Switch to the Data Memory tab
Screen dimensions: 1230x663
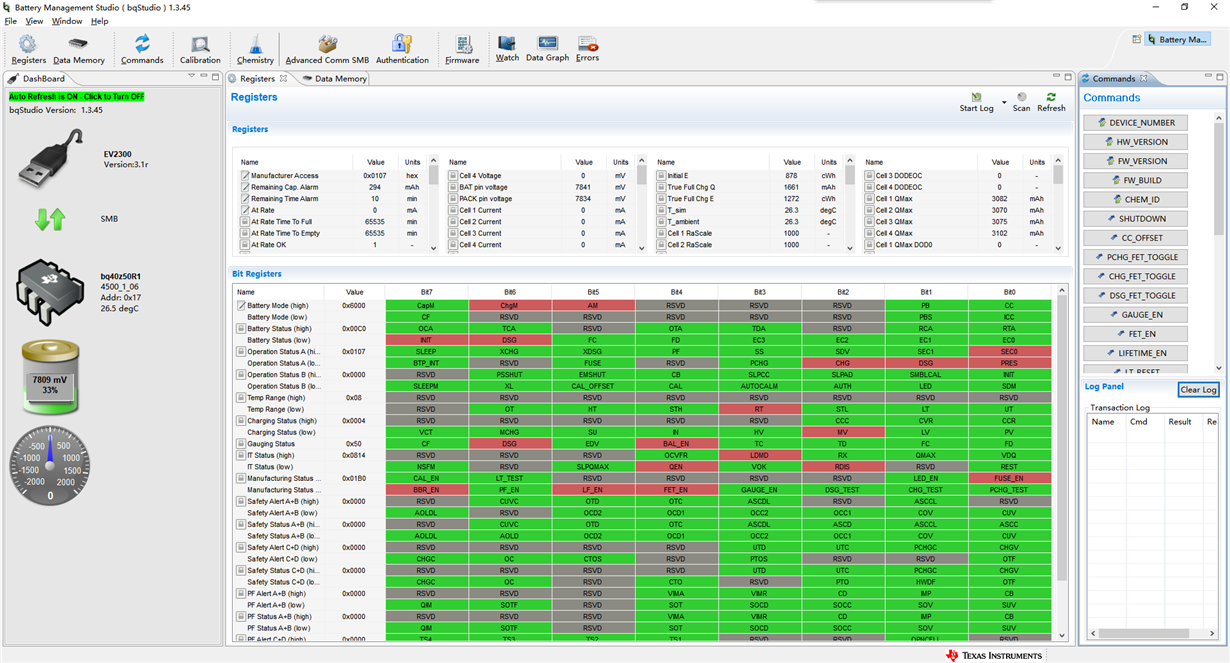[x=334, y=78]
